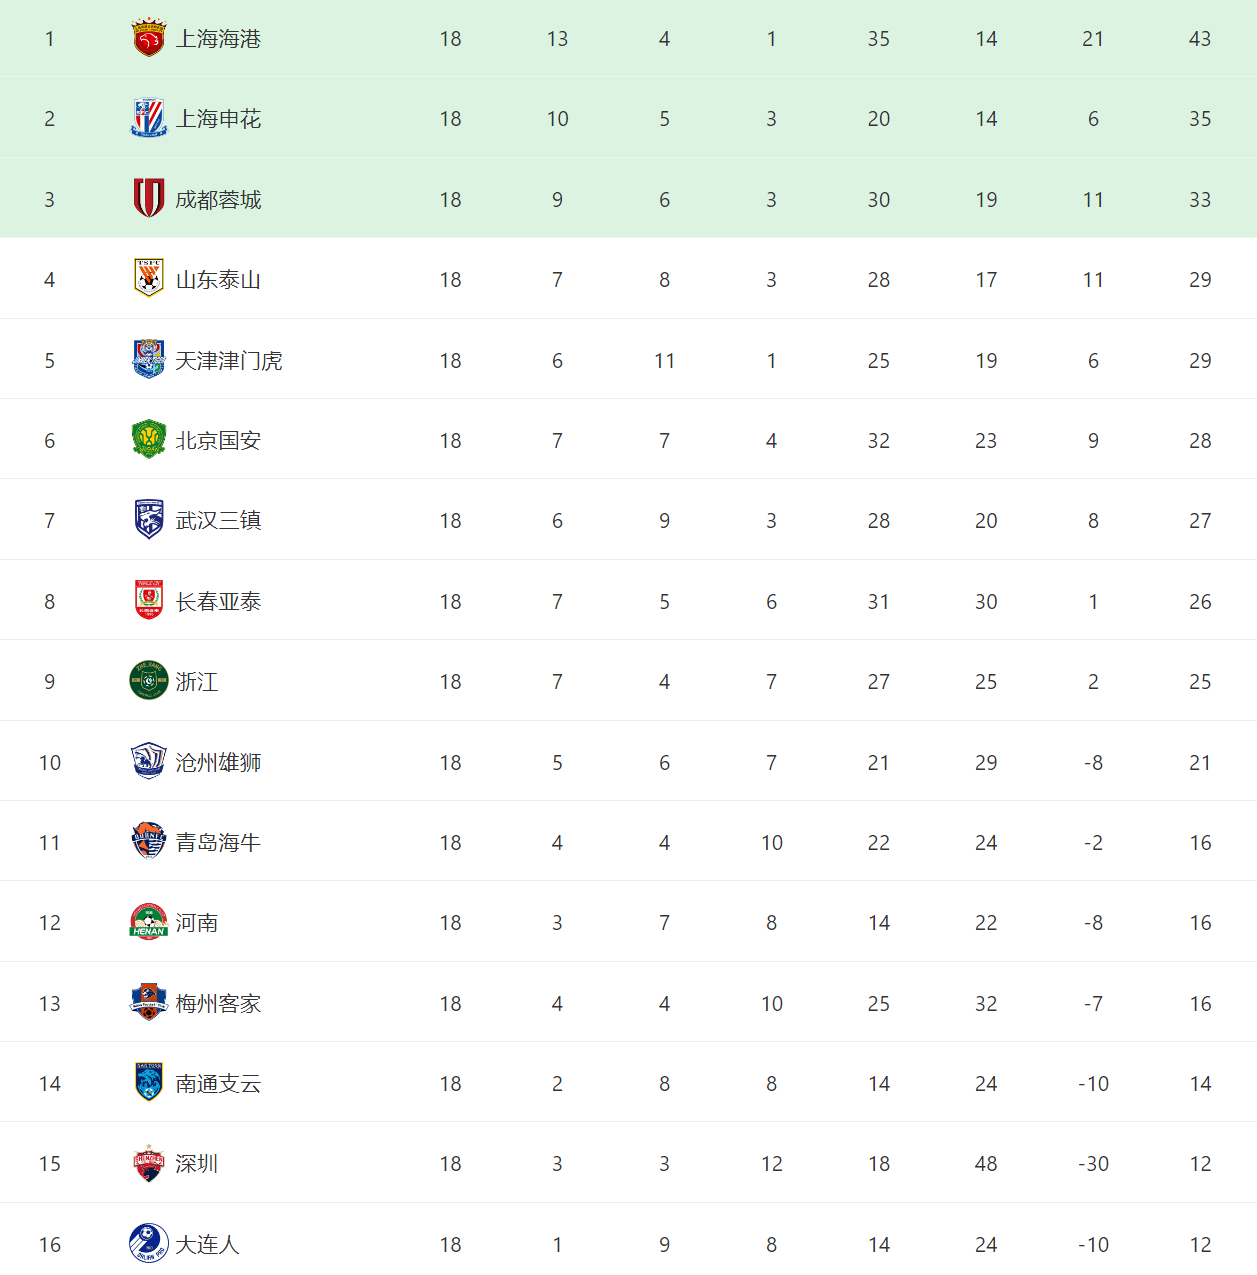This screenshot has width=1257, height=1275.
Task: Click the 上海申花 club logo
Action: 149,118
